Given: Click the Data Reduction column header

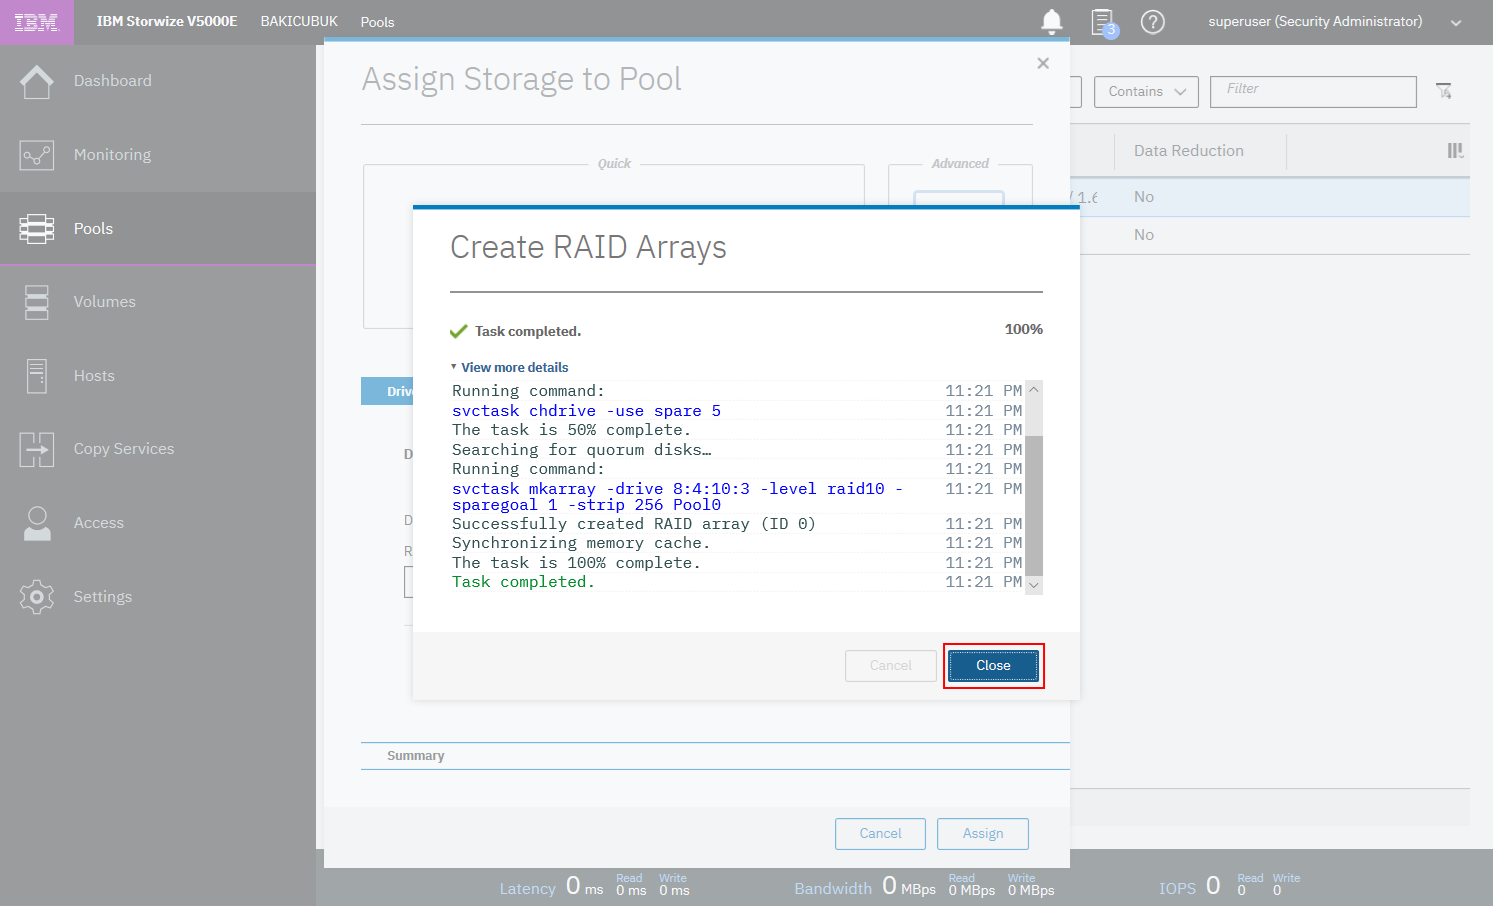Looking at the screenshot, I should coord(1189,151).
